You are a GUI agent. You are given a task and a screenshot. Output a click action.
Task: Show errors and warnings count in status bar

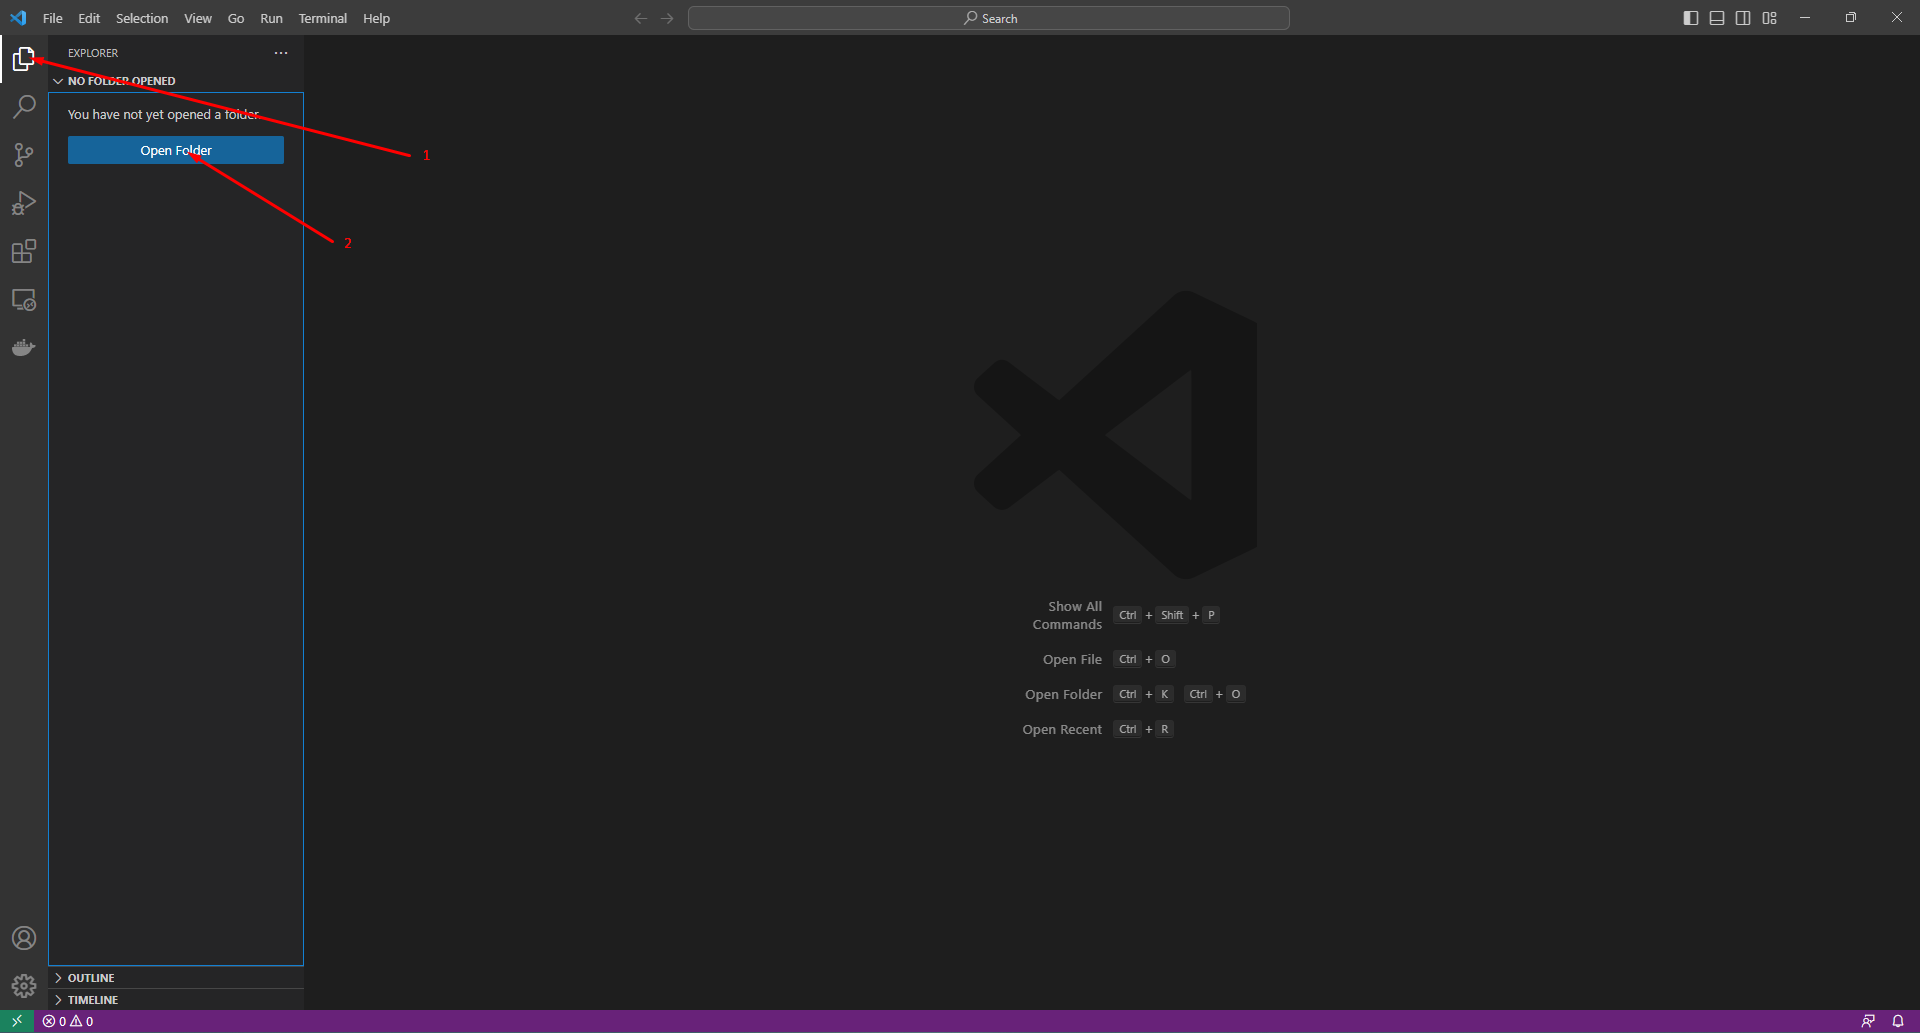pos(68,1021)
